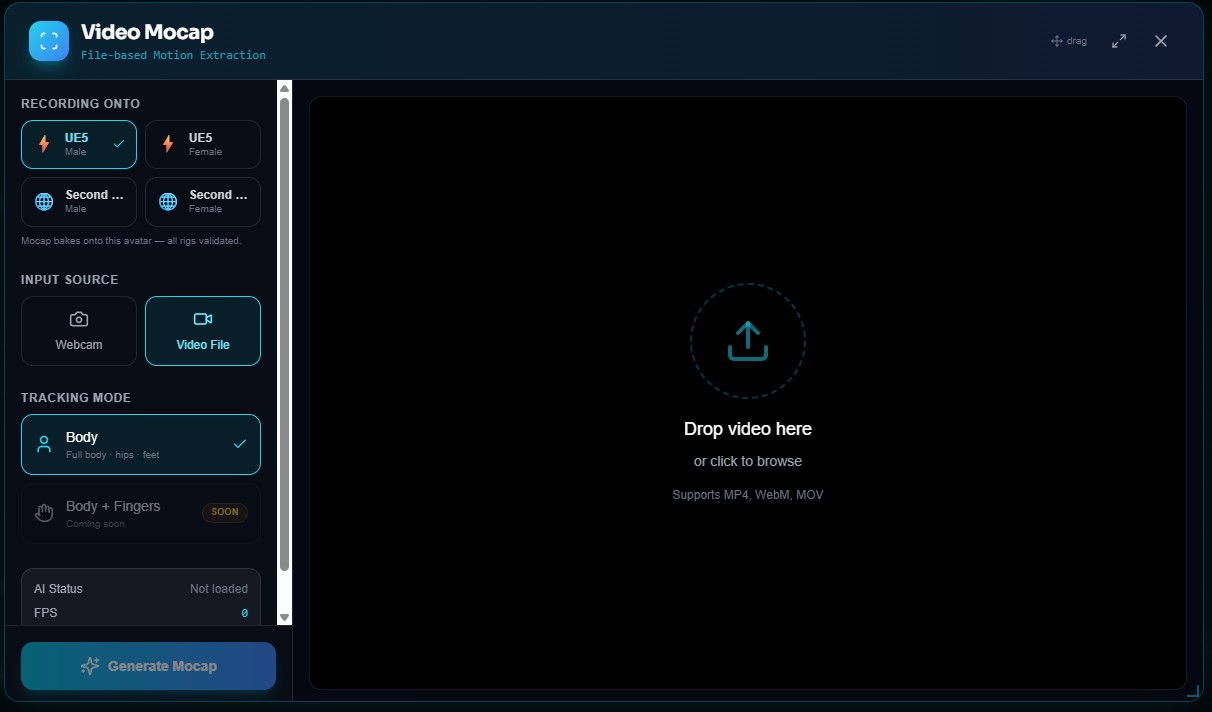This screenshot has height=712, width=1212.
Task: Click the upload icon in drop zone
Action: pyautogui.click(x=748, y=341)
